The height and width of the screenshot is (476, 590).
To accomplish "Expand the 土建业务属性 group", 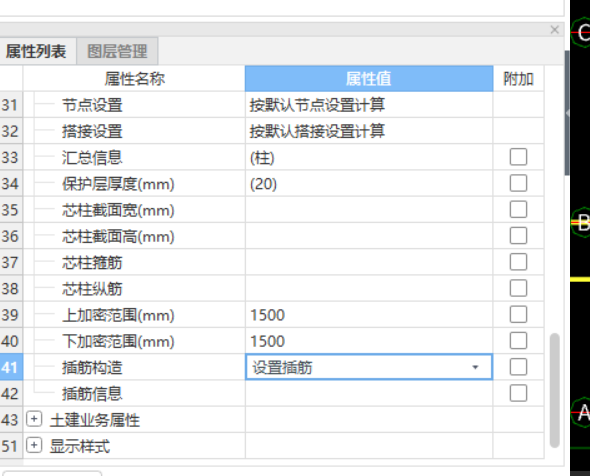I will [34, 419].
